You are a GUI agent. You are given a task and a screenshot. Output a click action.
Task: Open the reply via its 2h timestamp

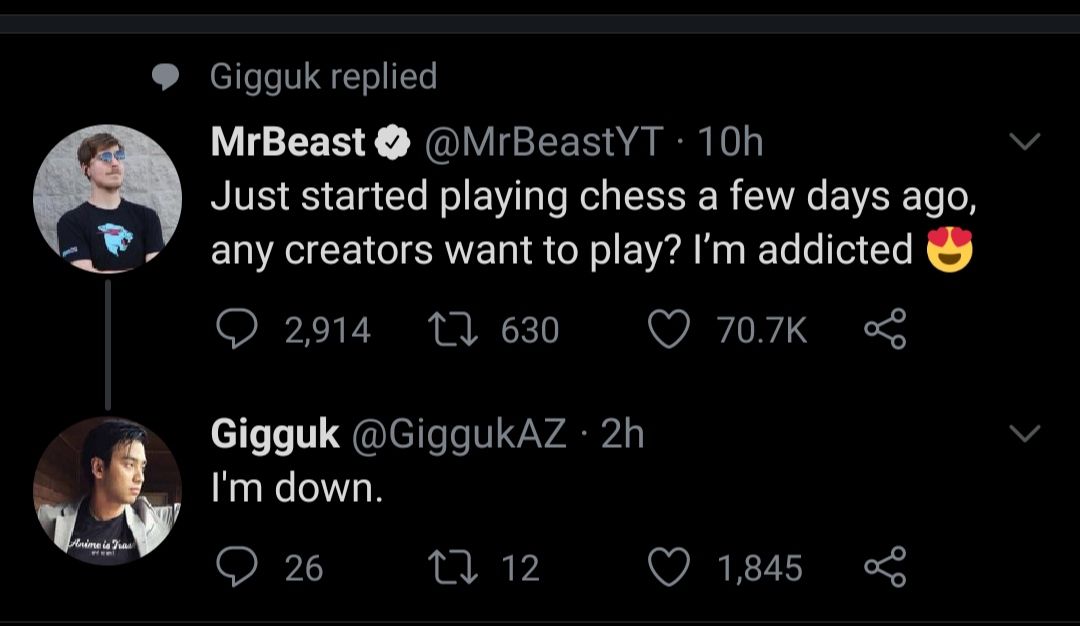click(621, 434)
